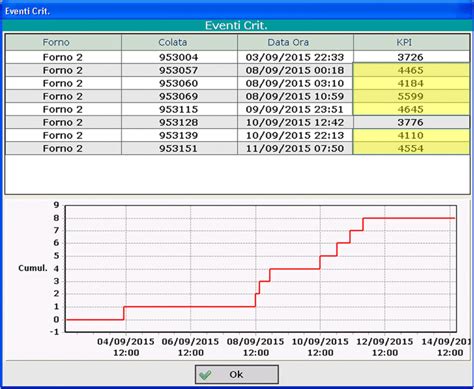The width and height of the screenshot is (474, 389).
Task: Select the yellow KPI cell 4465
Action: tap(411, 70)
